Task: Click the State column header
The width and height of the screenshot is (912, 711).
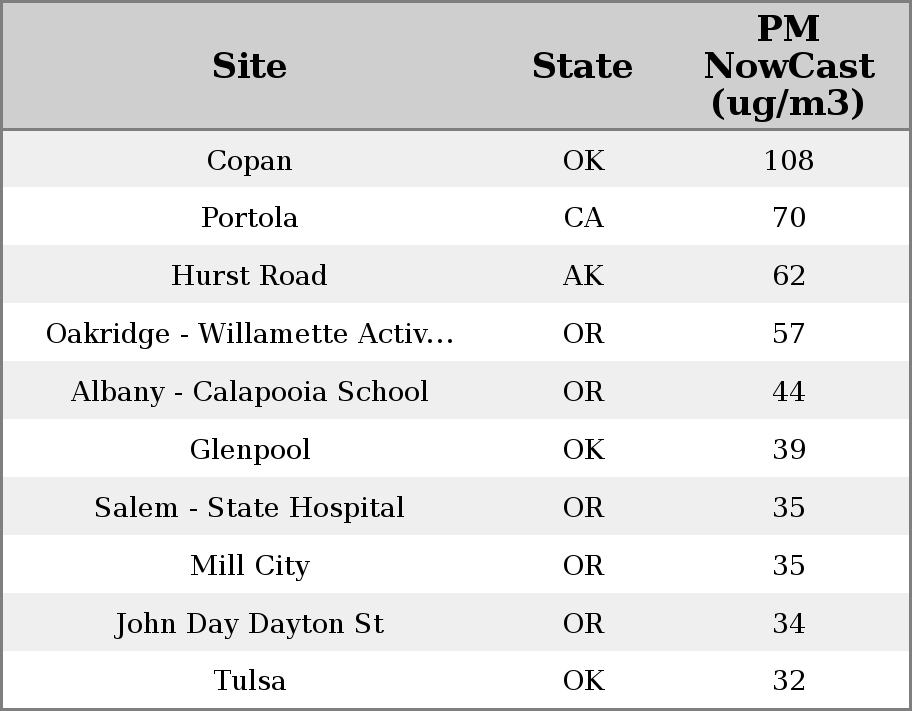Action: 582,66
